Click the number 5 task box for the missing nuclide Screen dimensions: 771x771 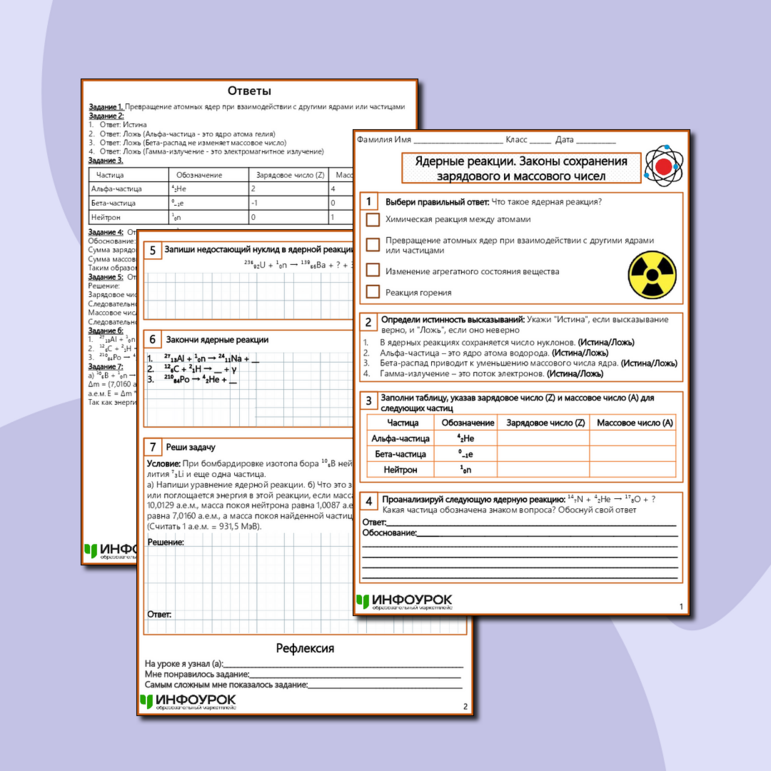click(152, 249)
